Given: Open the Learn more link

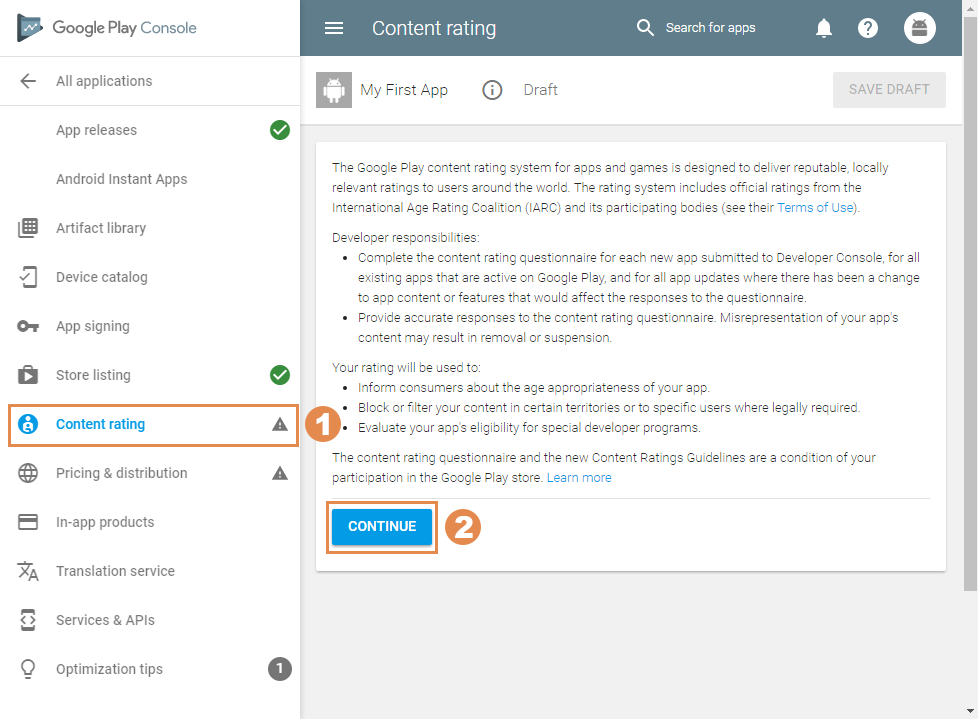Looking at the screenshot, I should coord(579,478).
